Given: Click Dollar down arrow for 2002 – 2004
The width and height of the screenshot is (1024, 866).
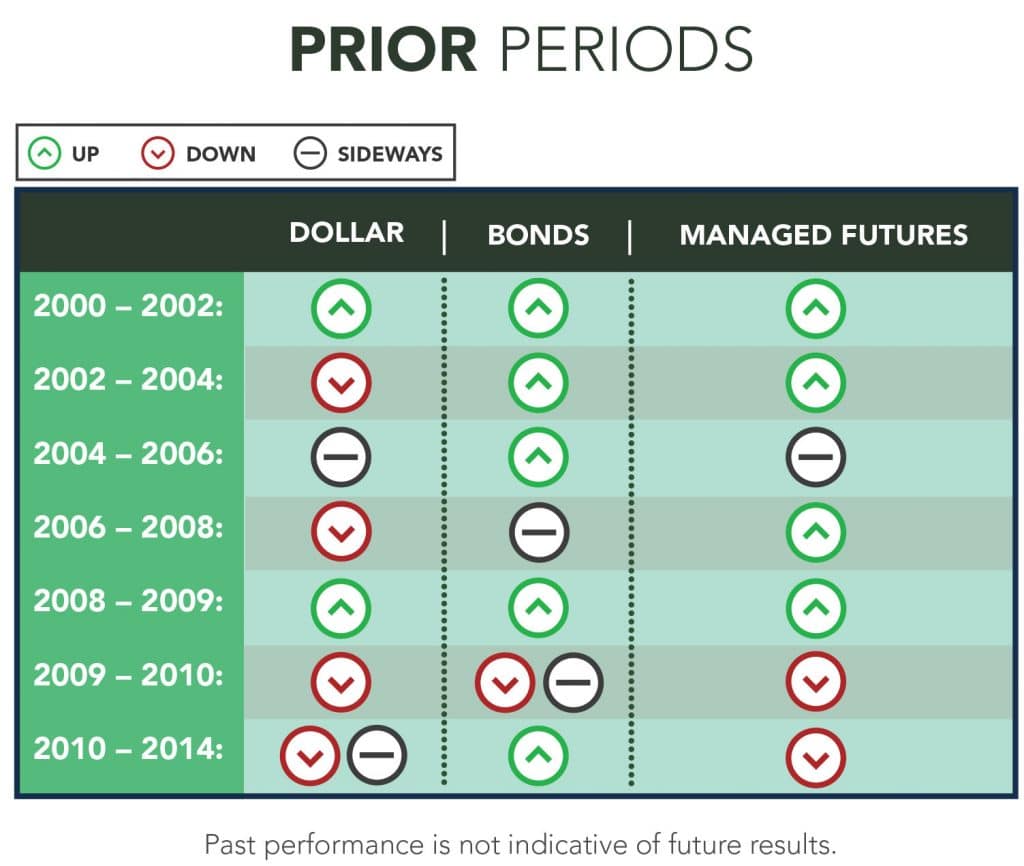Looking at the screenshot, I should tap(341, 383).
